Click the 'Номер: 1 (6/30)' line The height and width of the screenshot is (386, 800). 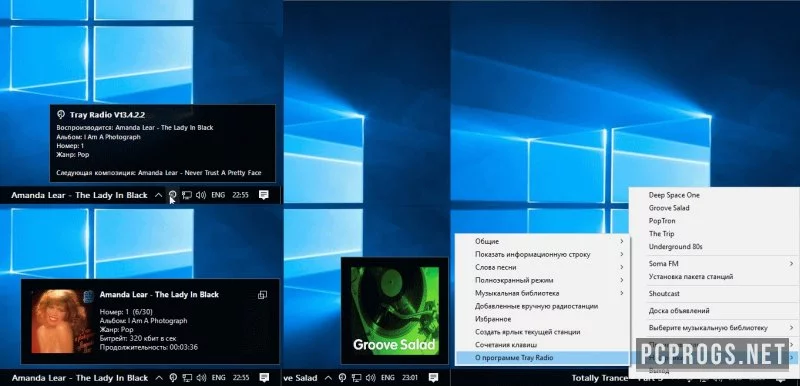127,312
